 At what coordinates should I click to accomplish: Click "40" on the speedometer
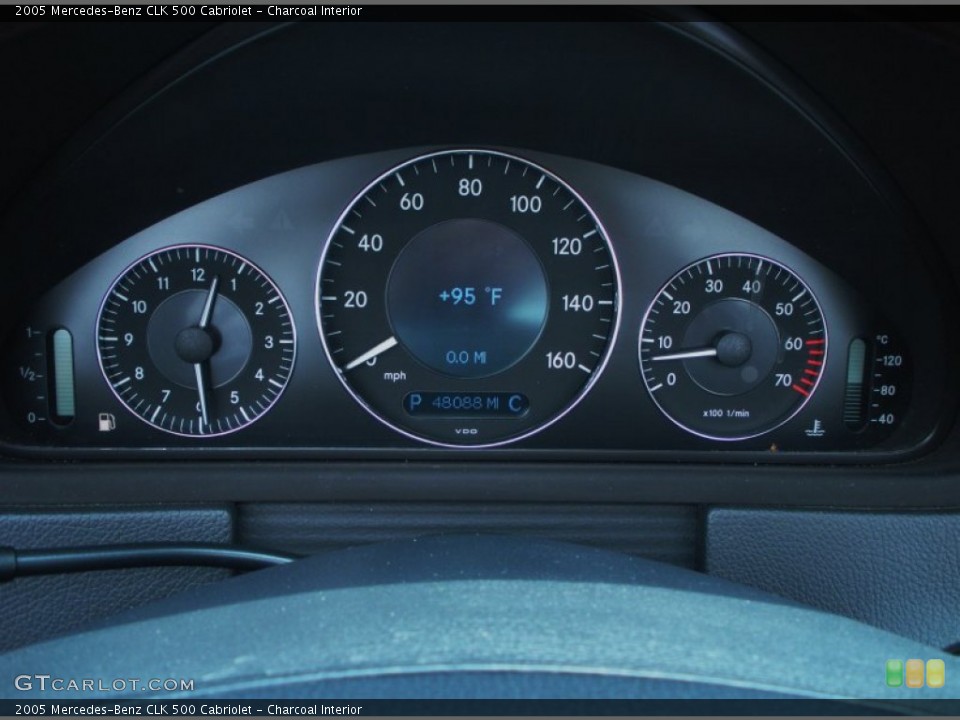(370, 243)
